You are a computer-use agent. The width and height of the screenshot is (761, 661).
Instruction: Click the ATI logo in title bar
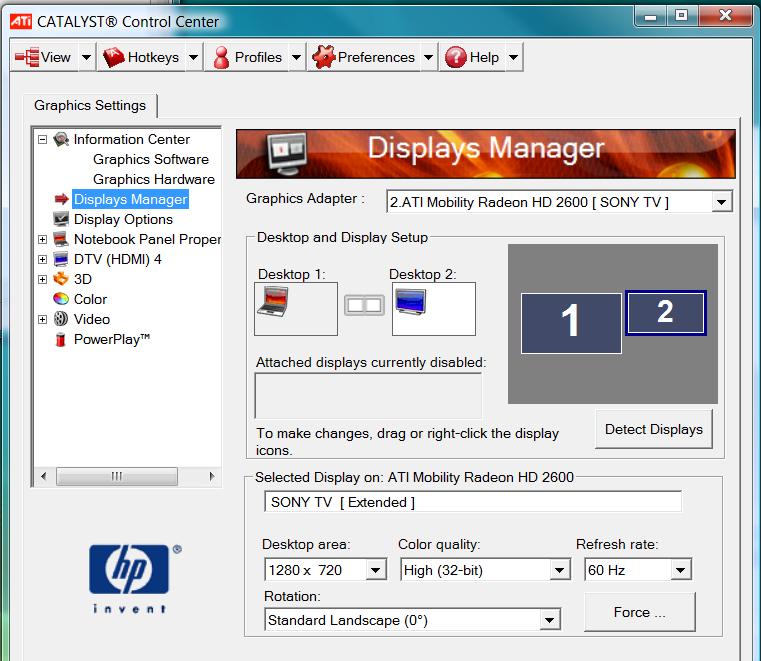click(21, 21)
